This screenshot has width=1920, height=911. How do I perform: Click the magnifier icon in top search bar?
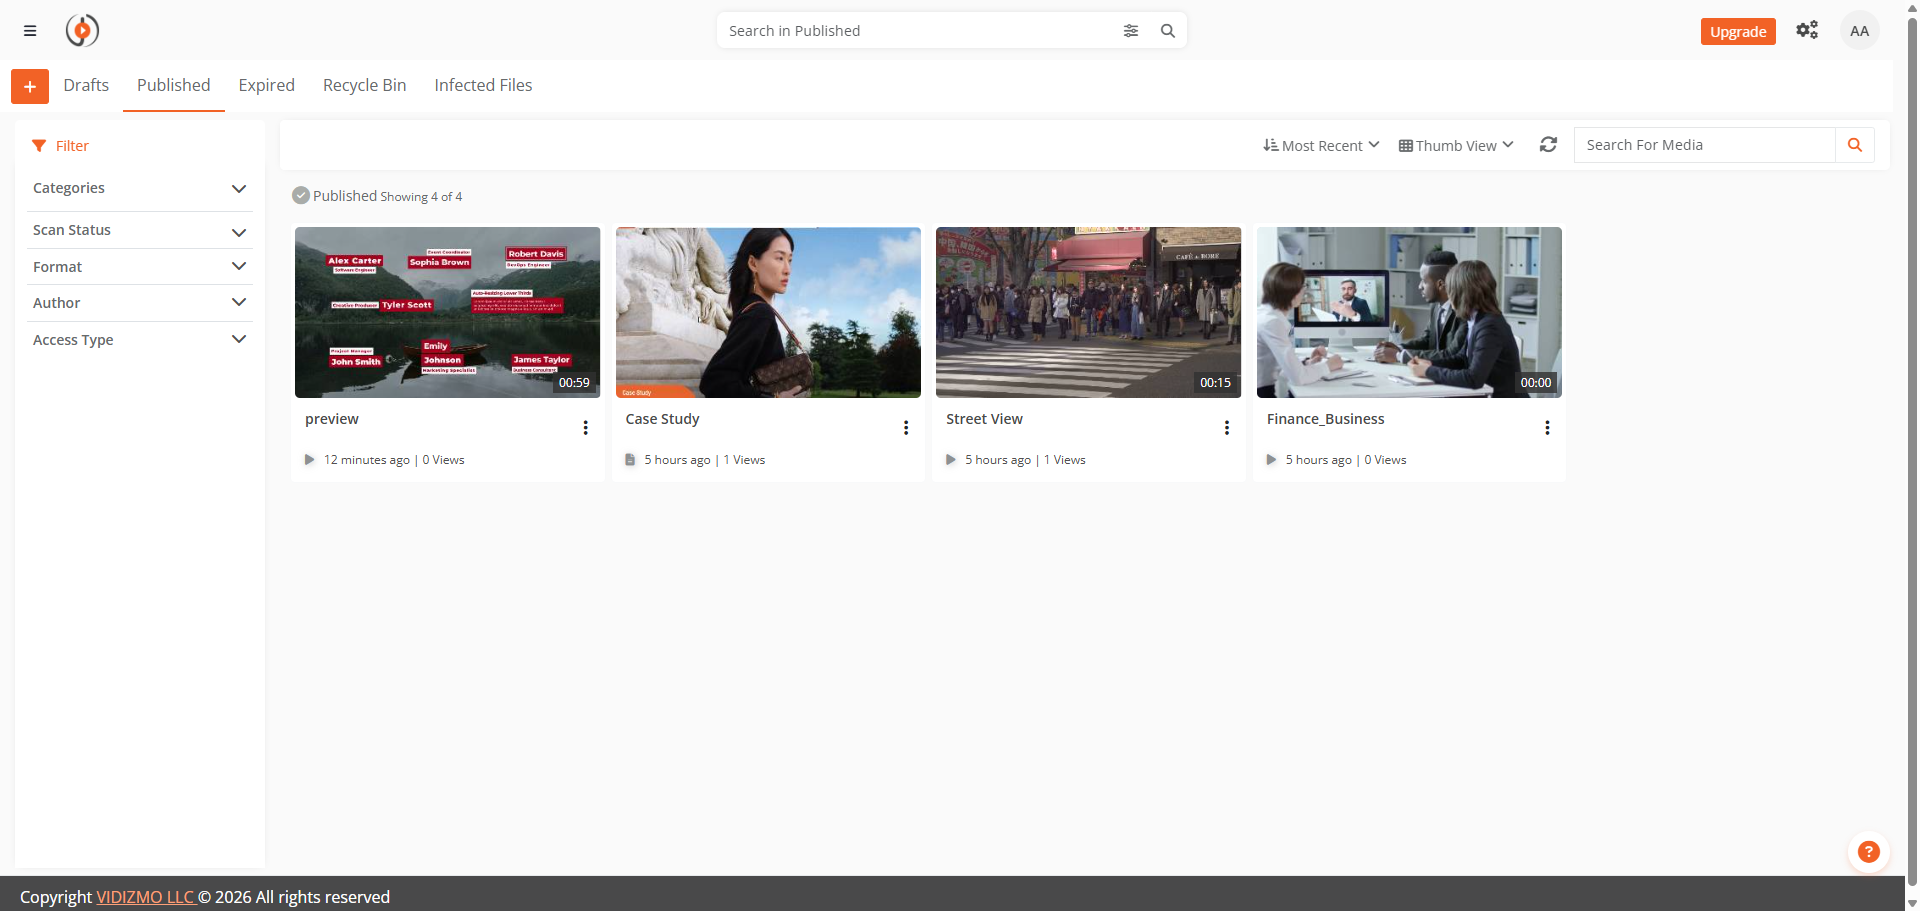pyautogui.click(x=1167, y=31)
